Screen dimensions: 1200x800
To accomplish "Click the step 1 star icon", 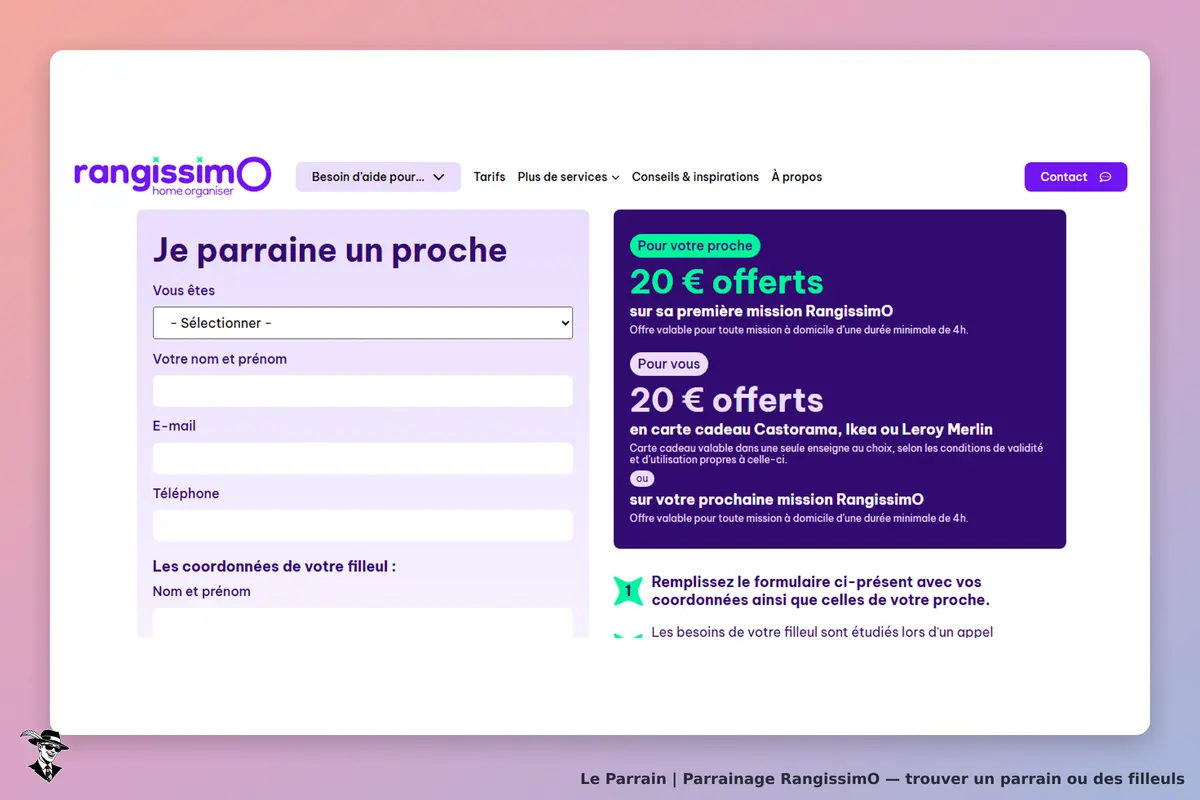I will tap(628, 591).
